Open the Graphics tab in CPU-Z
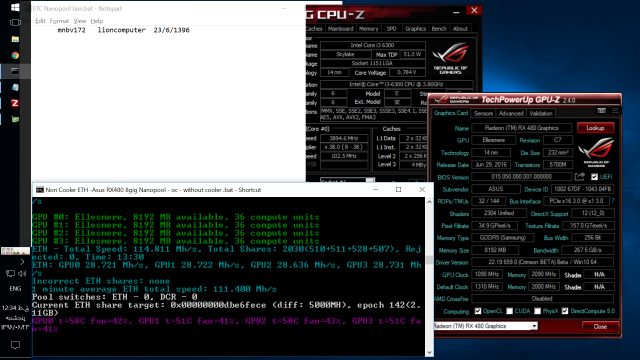The image size is (640, 360). point(416,29)
